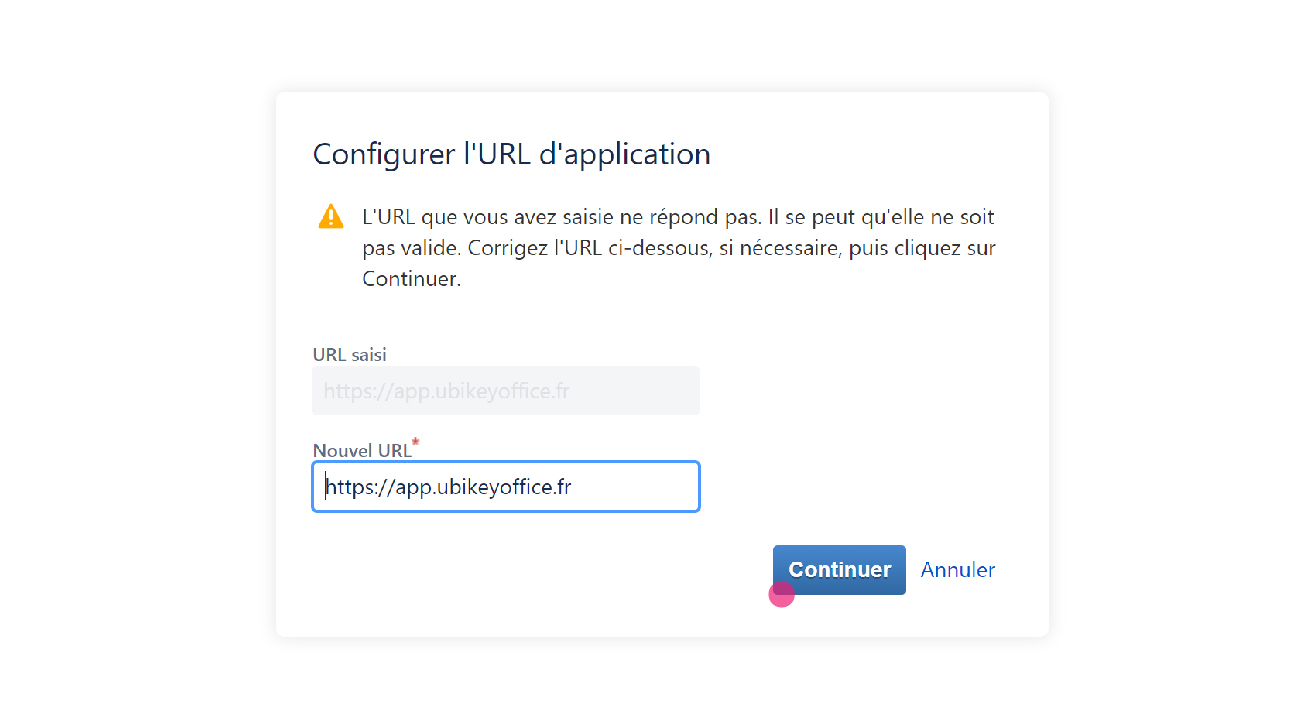Click the orange warning triangle icon
This screenshot has width=1303, height=713.
(x=331, y=216)
